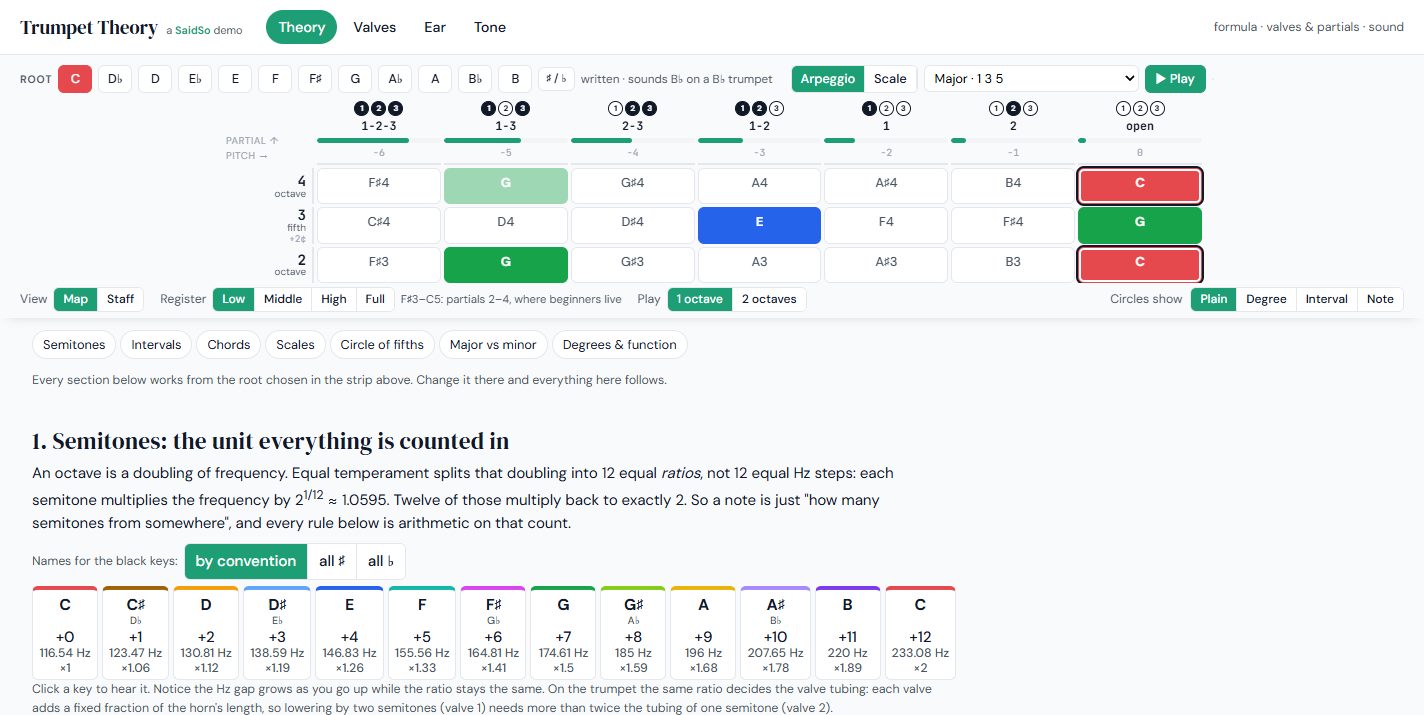1424x715 pixels.
Task: Click the open valve fingering icon
Action: [1140, 109]
